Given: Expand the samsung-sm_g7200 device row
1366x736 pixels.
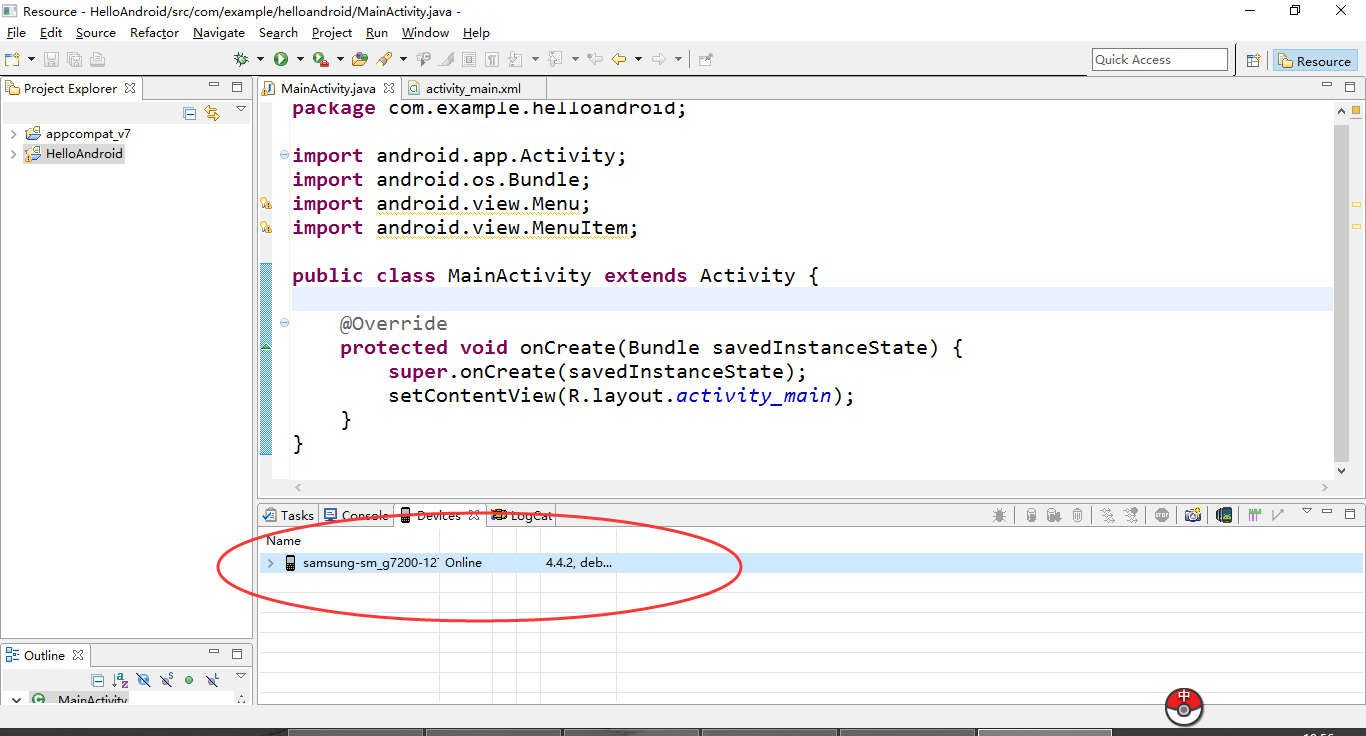Looking at the screenshot, I should [270, 563].
